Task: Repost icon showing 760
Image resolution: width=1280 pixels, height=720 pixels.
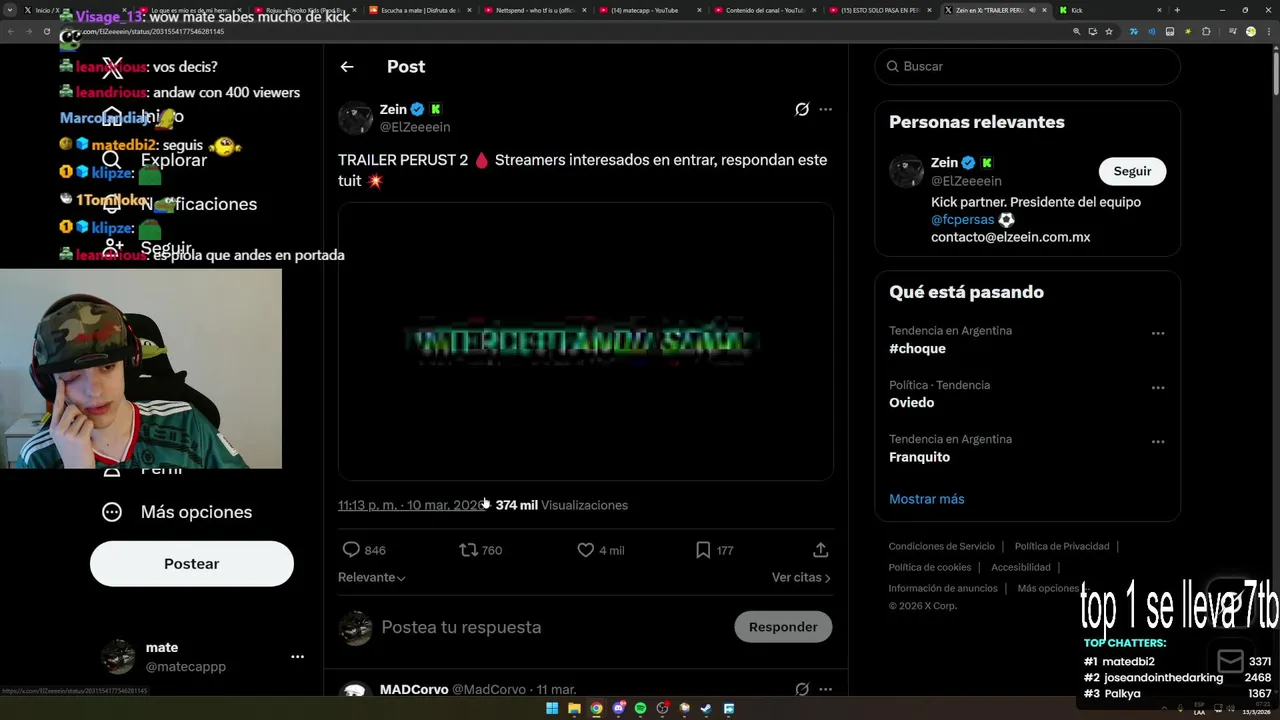Action: pos(468,550)
